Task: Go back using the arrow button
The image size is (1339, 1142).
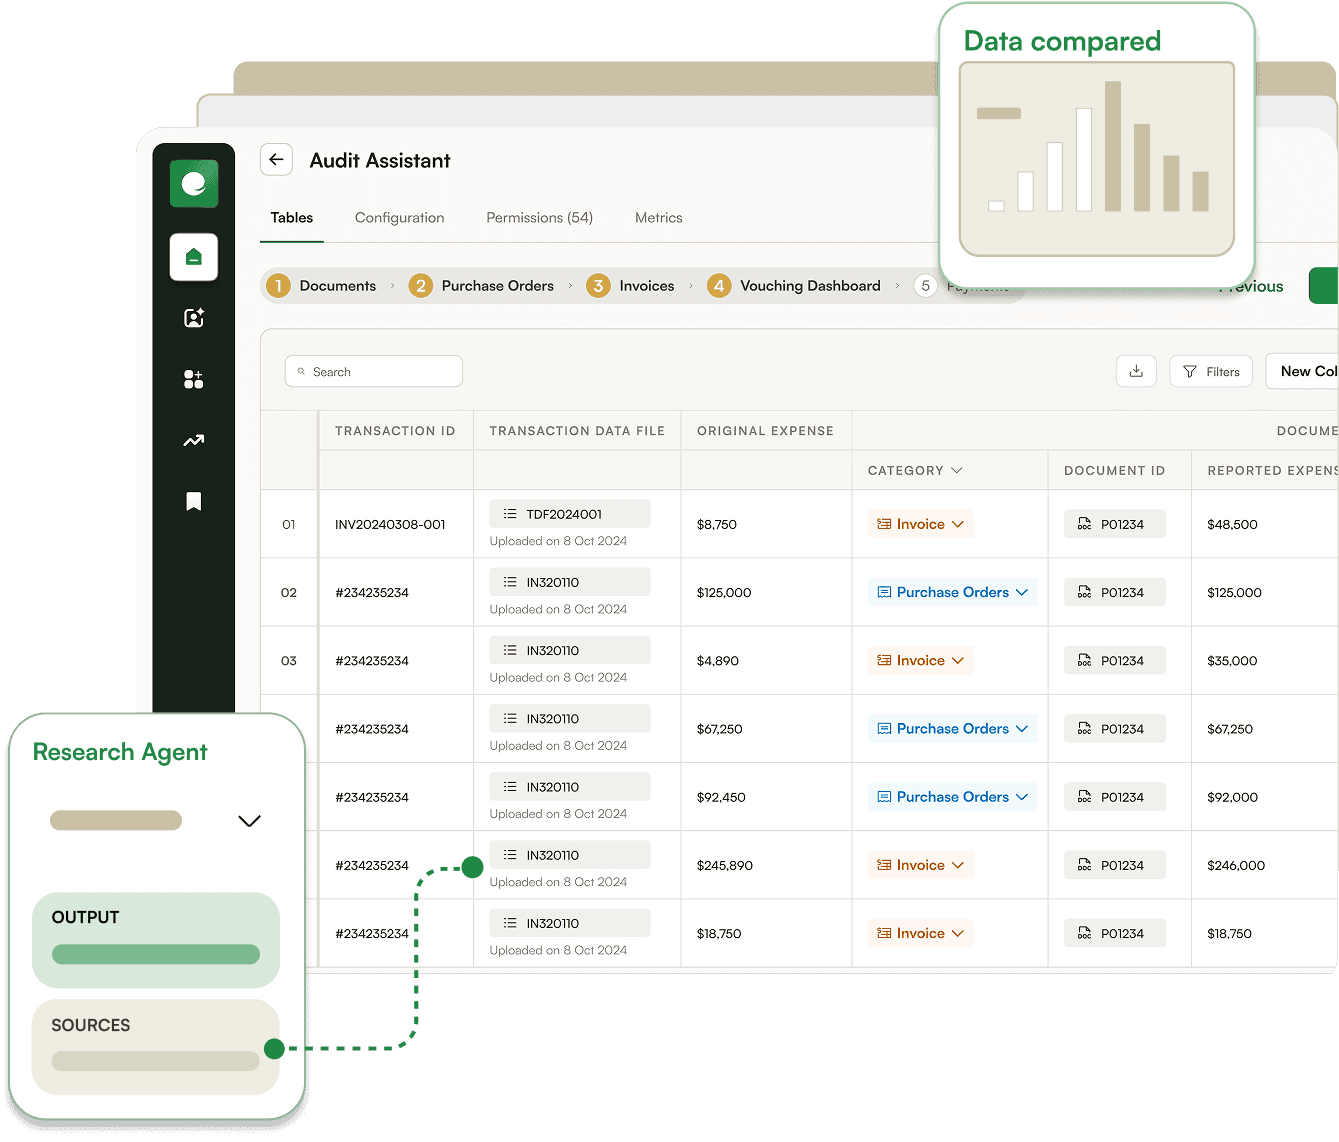Action: (x=277, y=160)
